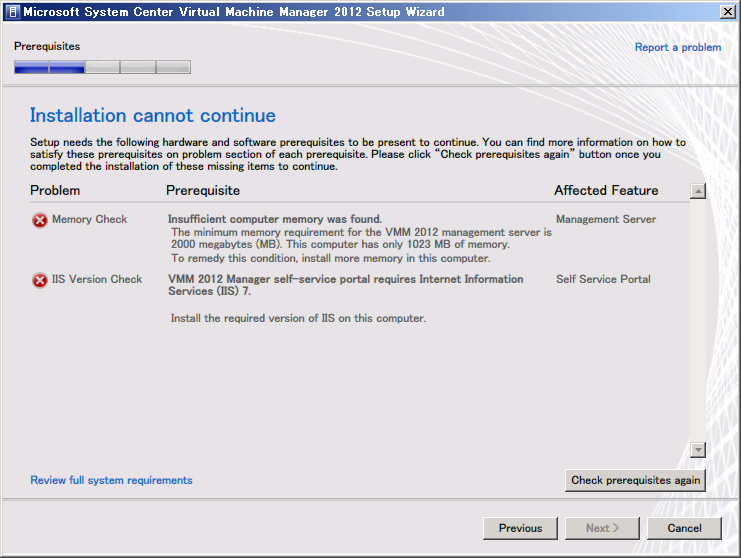Cancel the setup wizard
The height and width of the screenshot is (558, 741).
click(684, 528)
